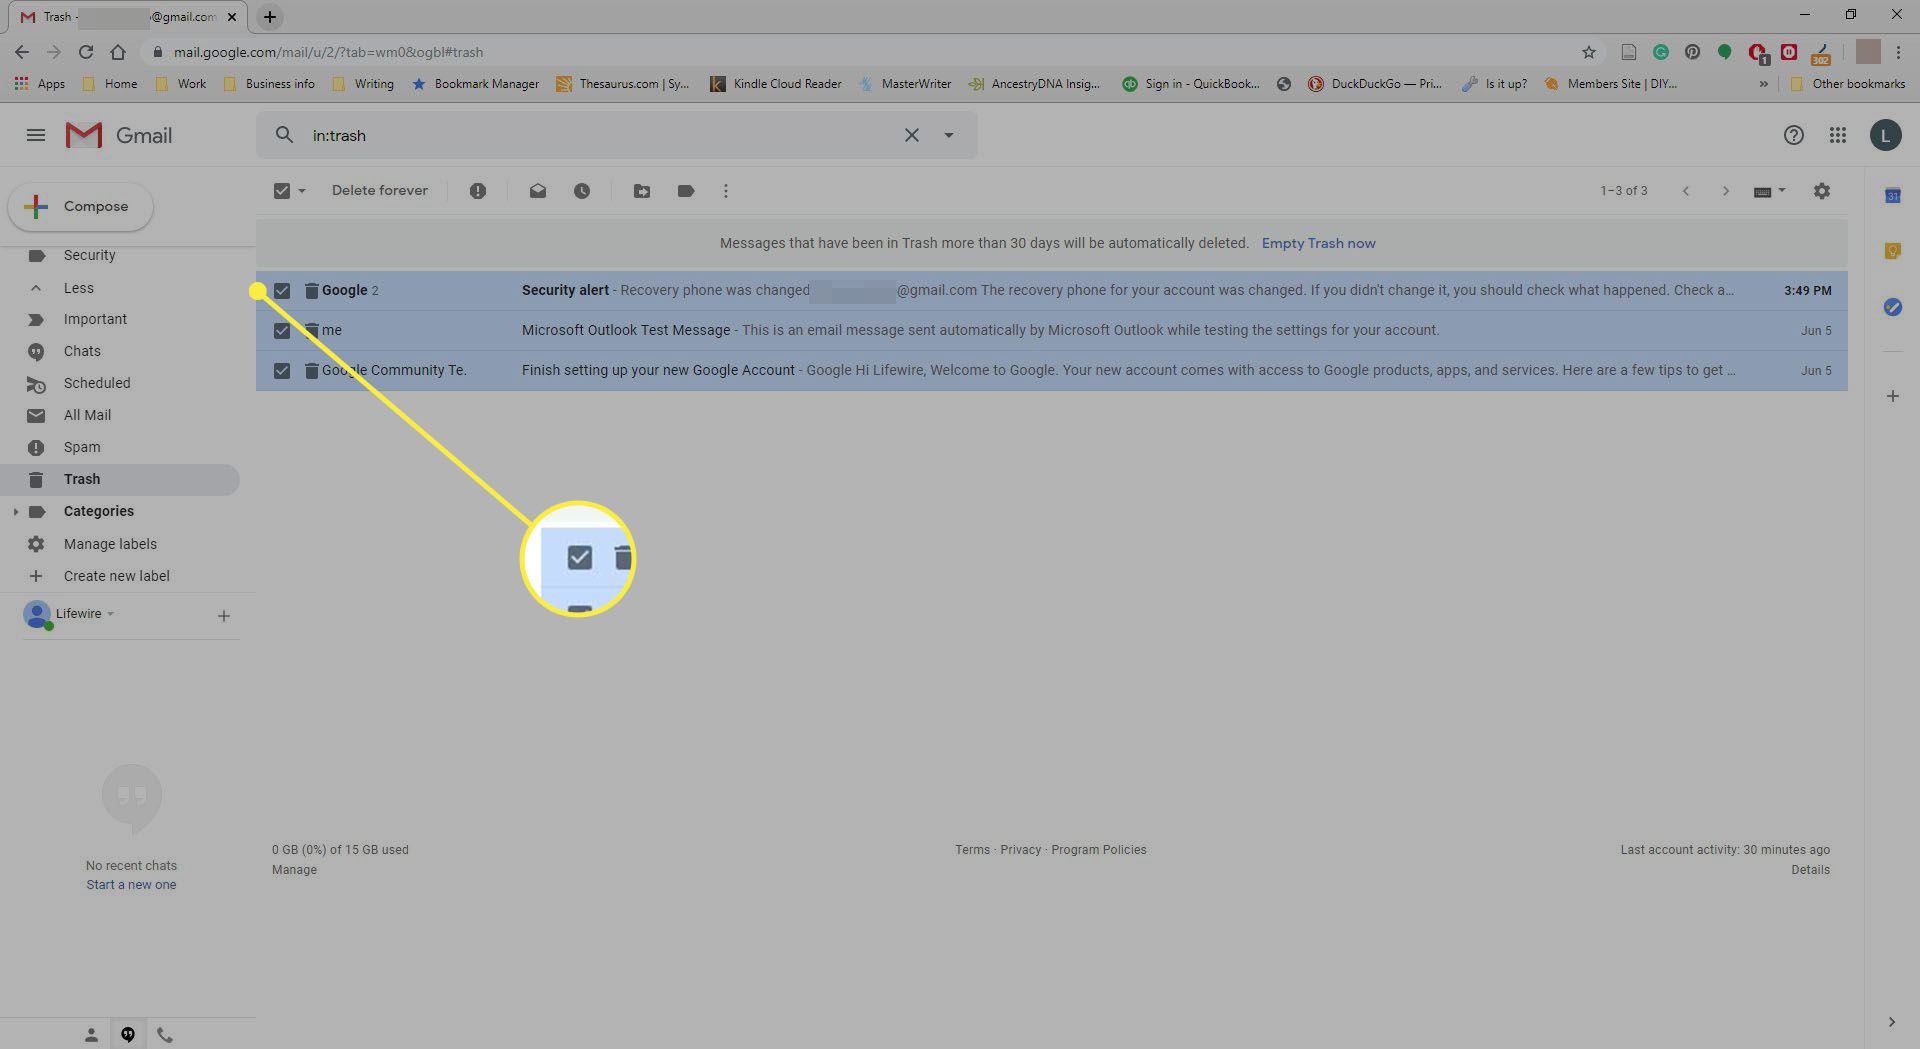Viewport: 1920px width, 1049px height.
Task: Go to Older messages arrow
Action: click(1726, 191)
